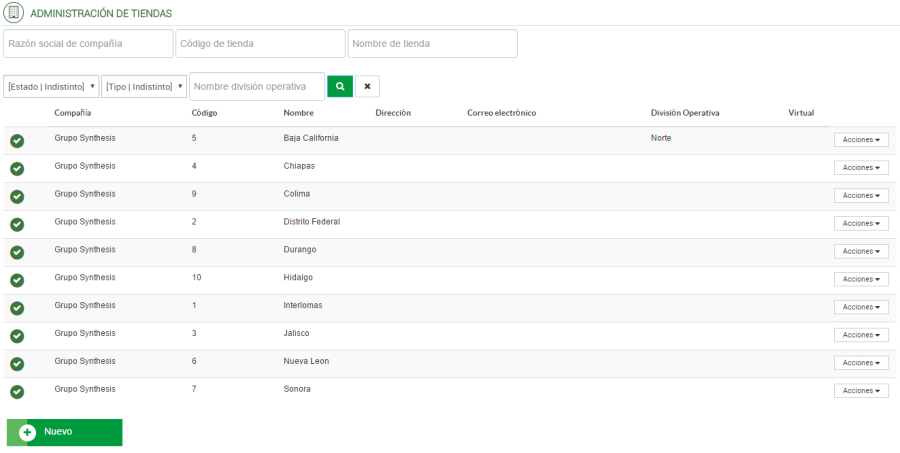Click Grupo Synthesis in the Sonora row
900x453 pixels.
coord(85,389)
